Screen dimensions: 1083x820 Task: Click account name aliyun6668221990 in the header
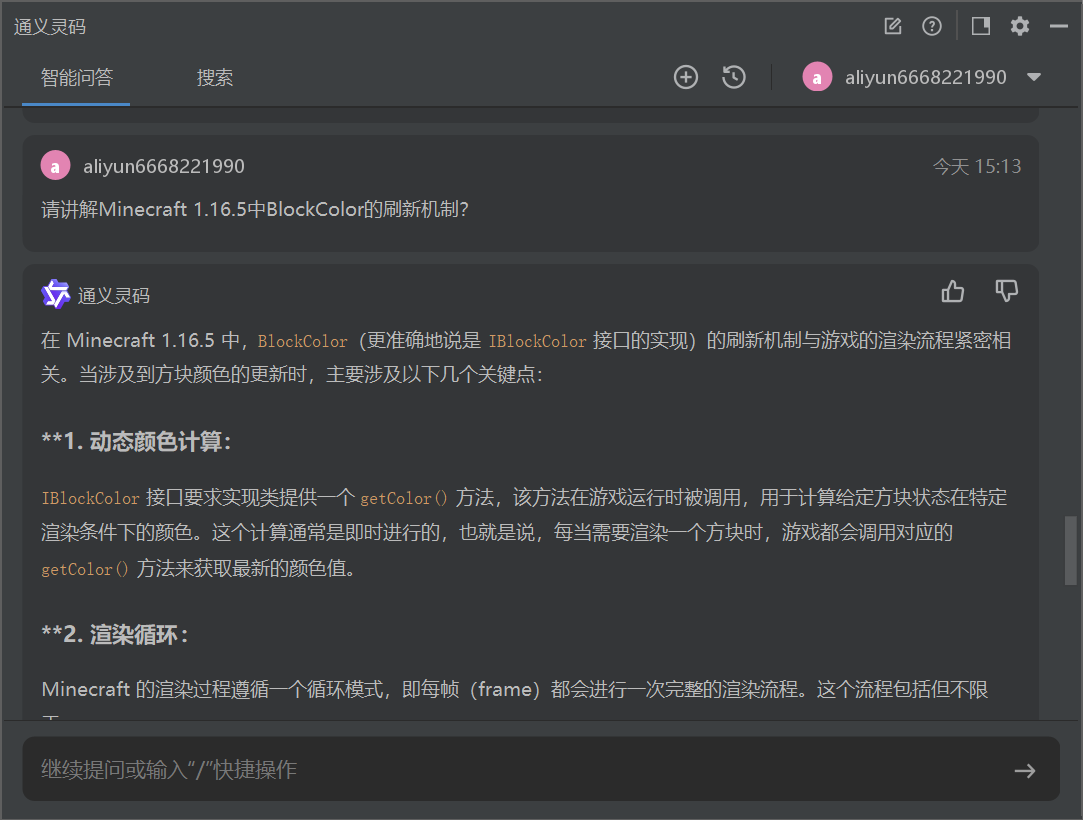[x=926, y=77]
